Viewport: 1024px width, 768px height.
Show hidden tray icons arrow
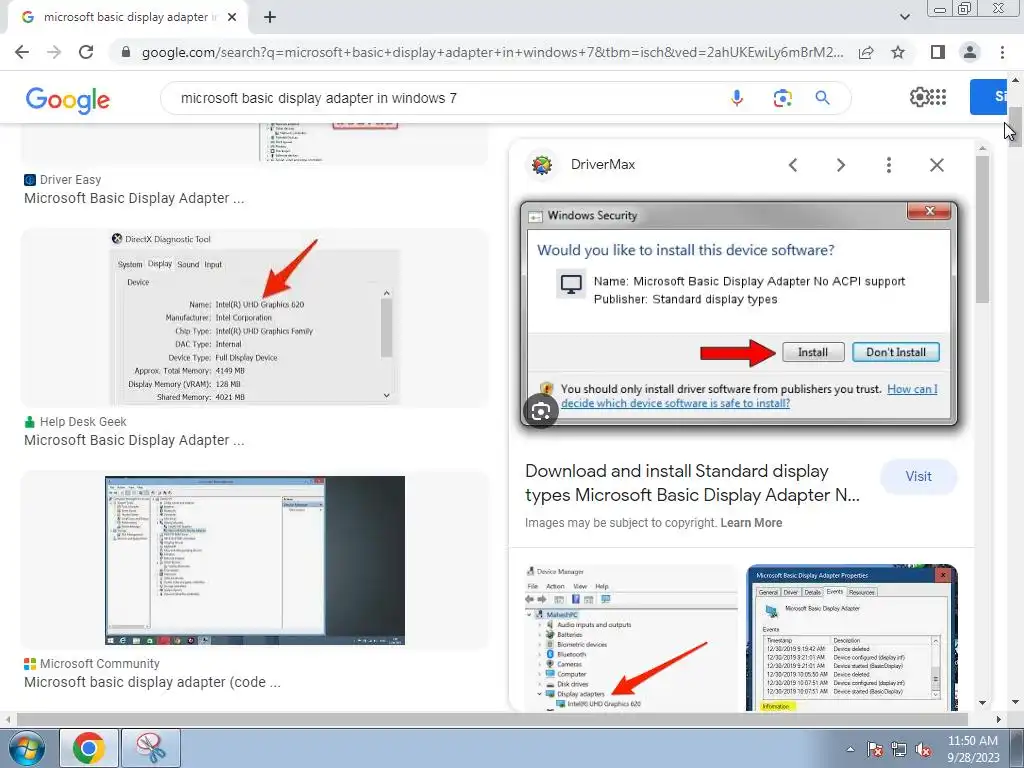click(x=850, y=749)
